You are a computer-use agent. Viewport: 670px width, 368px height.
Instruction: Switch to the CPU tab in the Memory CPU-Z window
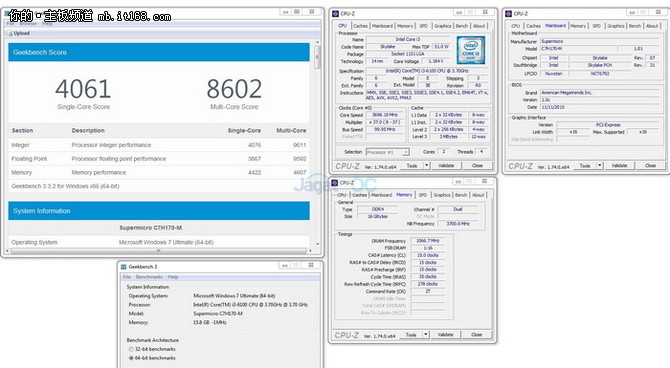coord(342,195)
